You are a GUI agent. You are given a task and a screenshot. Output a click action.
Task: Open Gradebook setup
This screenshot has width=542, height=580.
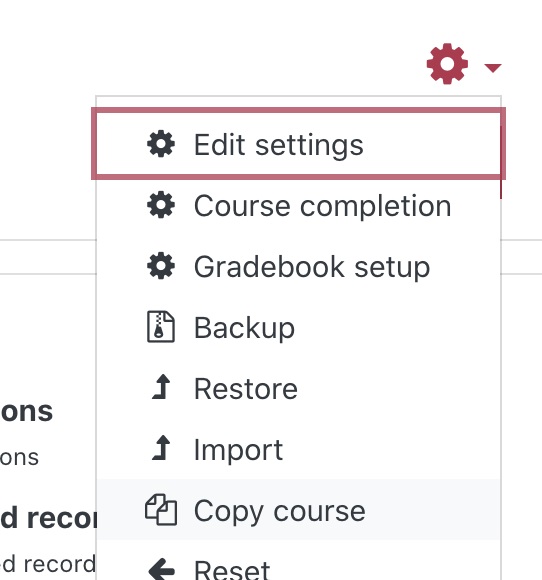coord(298,266)
